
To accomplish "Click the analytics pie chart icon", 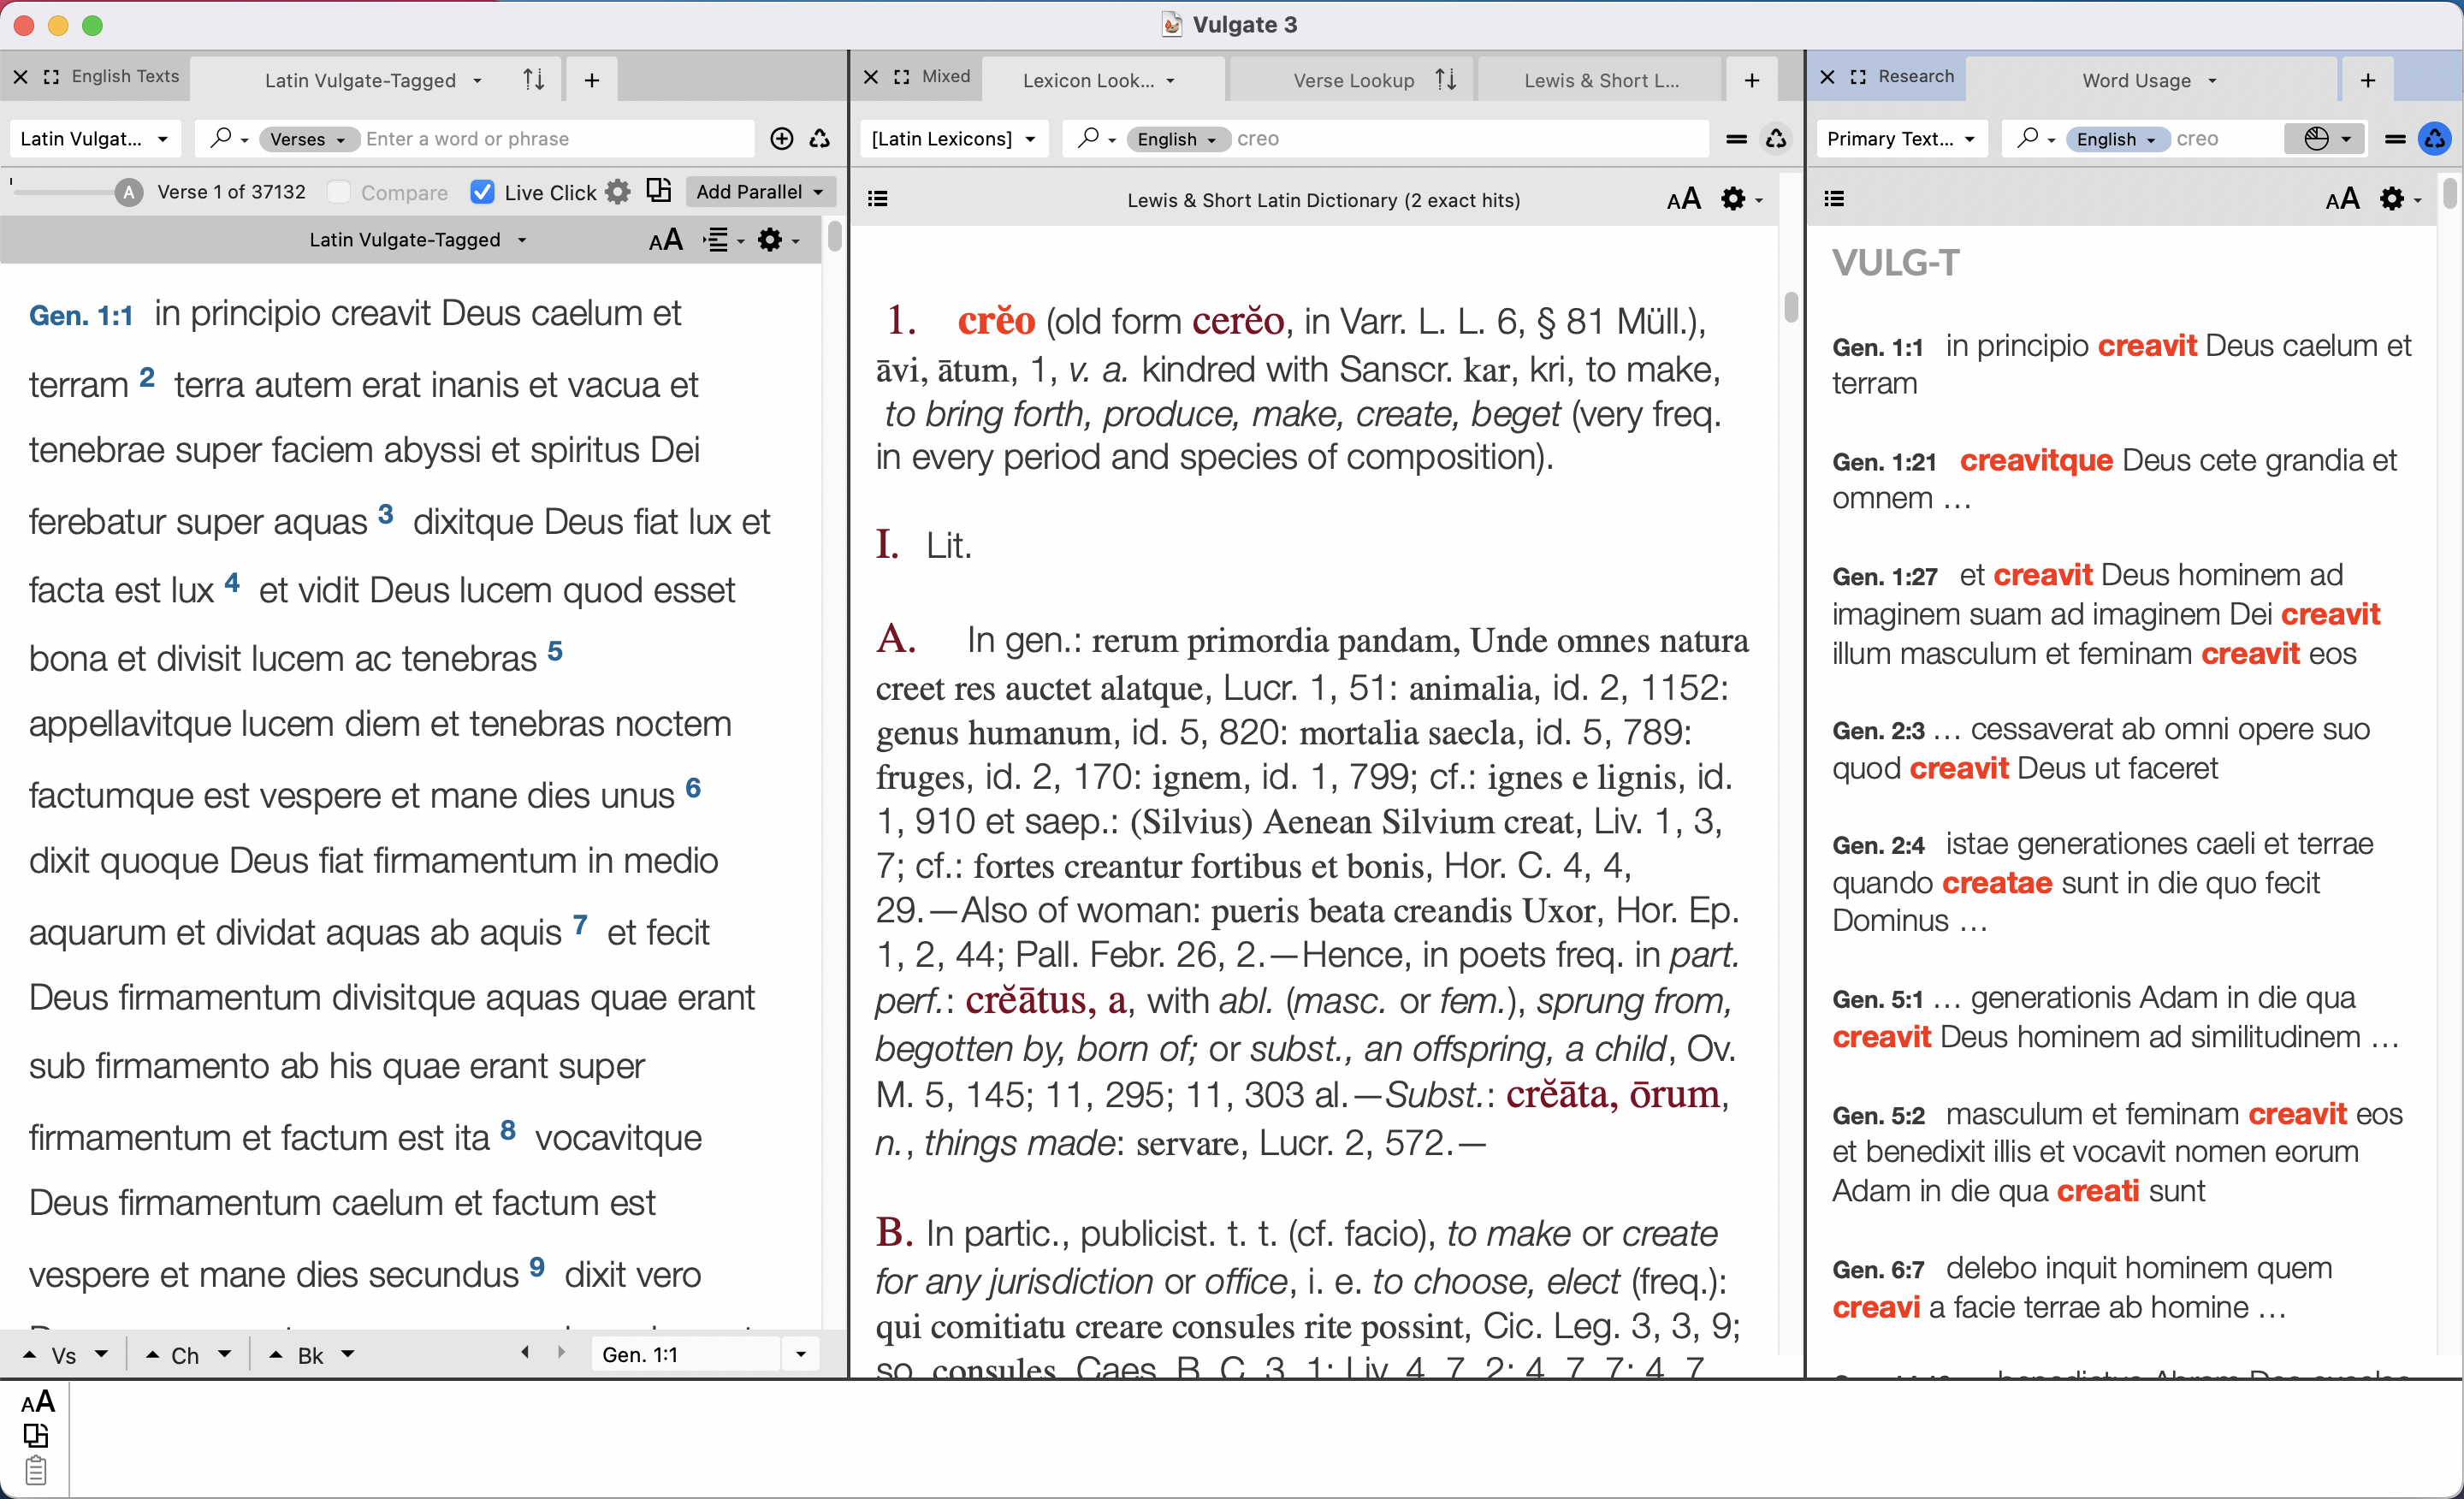I will 2316,139.
